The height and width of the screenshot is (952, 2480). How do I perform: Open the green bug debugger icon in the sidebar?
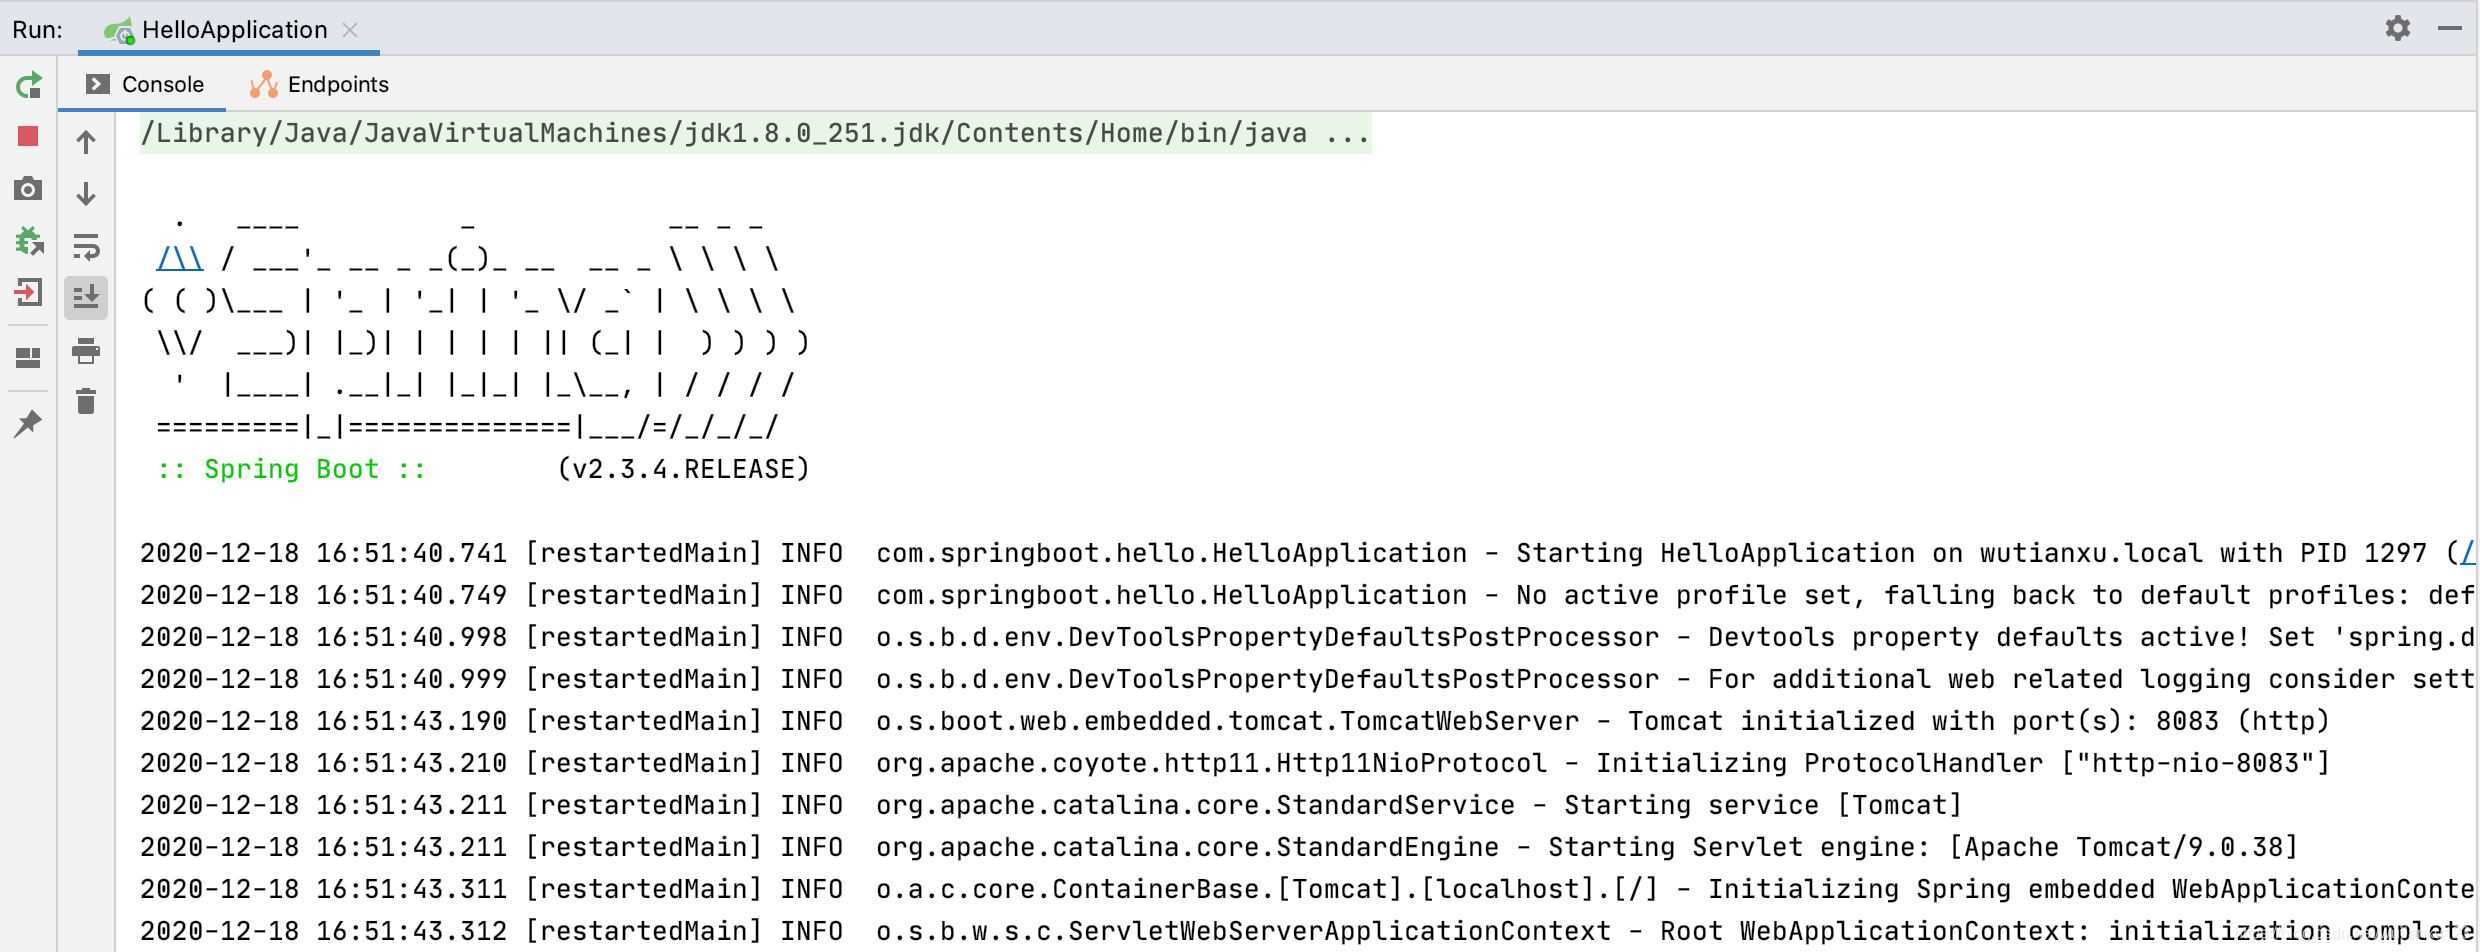point(29,241)
